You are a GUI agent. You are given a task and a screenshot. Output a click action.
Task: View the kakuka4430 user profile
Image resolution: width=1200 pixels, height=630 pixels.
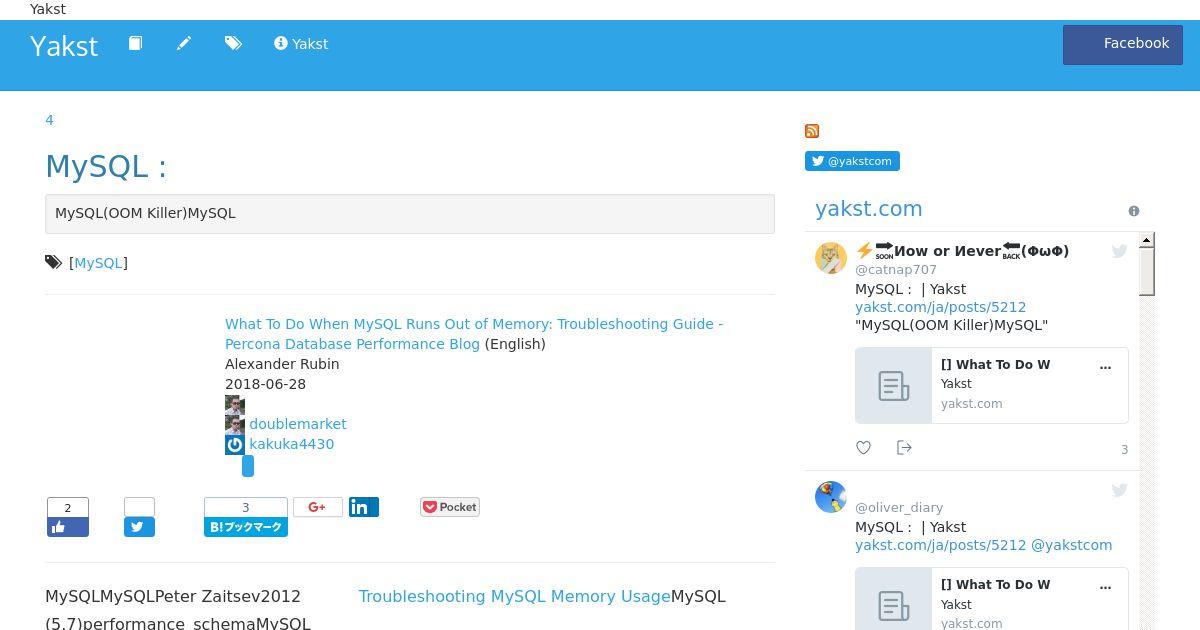click(291, 444)
